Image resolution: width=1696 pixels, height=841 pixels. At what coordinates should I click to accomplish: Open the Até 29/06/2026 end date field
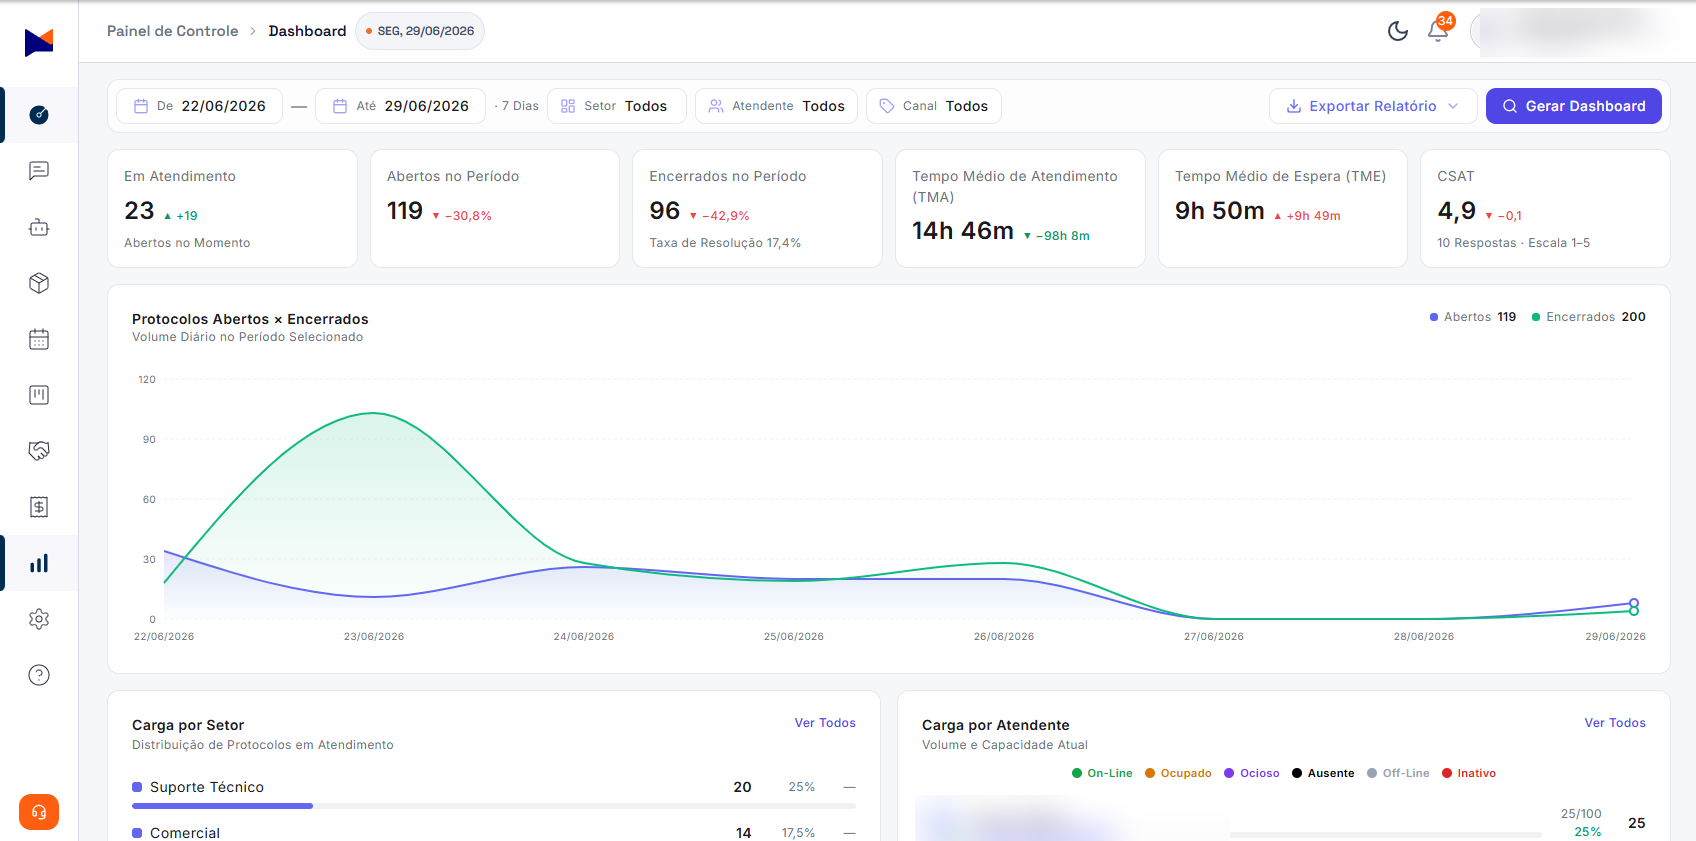click(x=400, y=106)
